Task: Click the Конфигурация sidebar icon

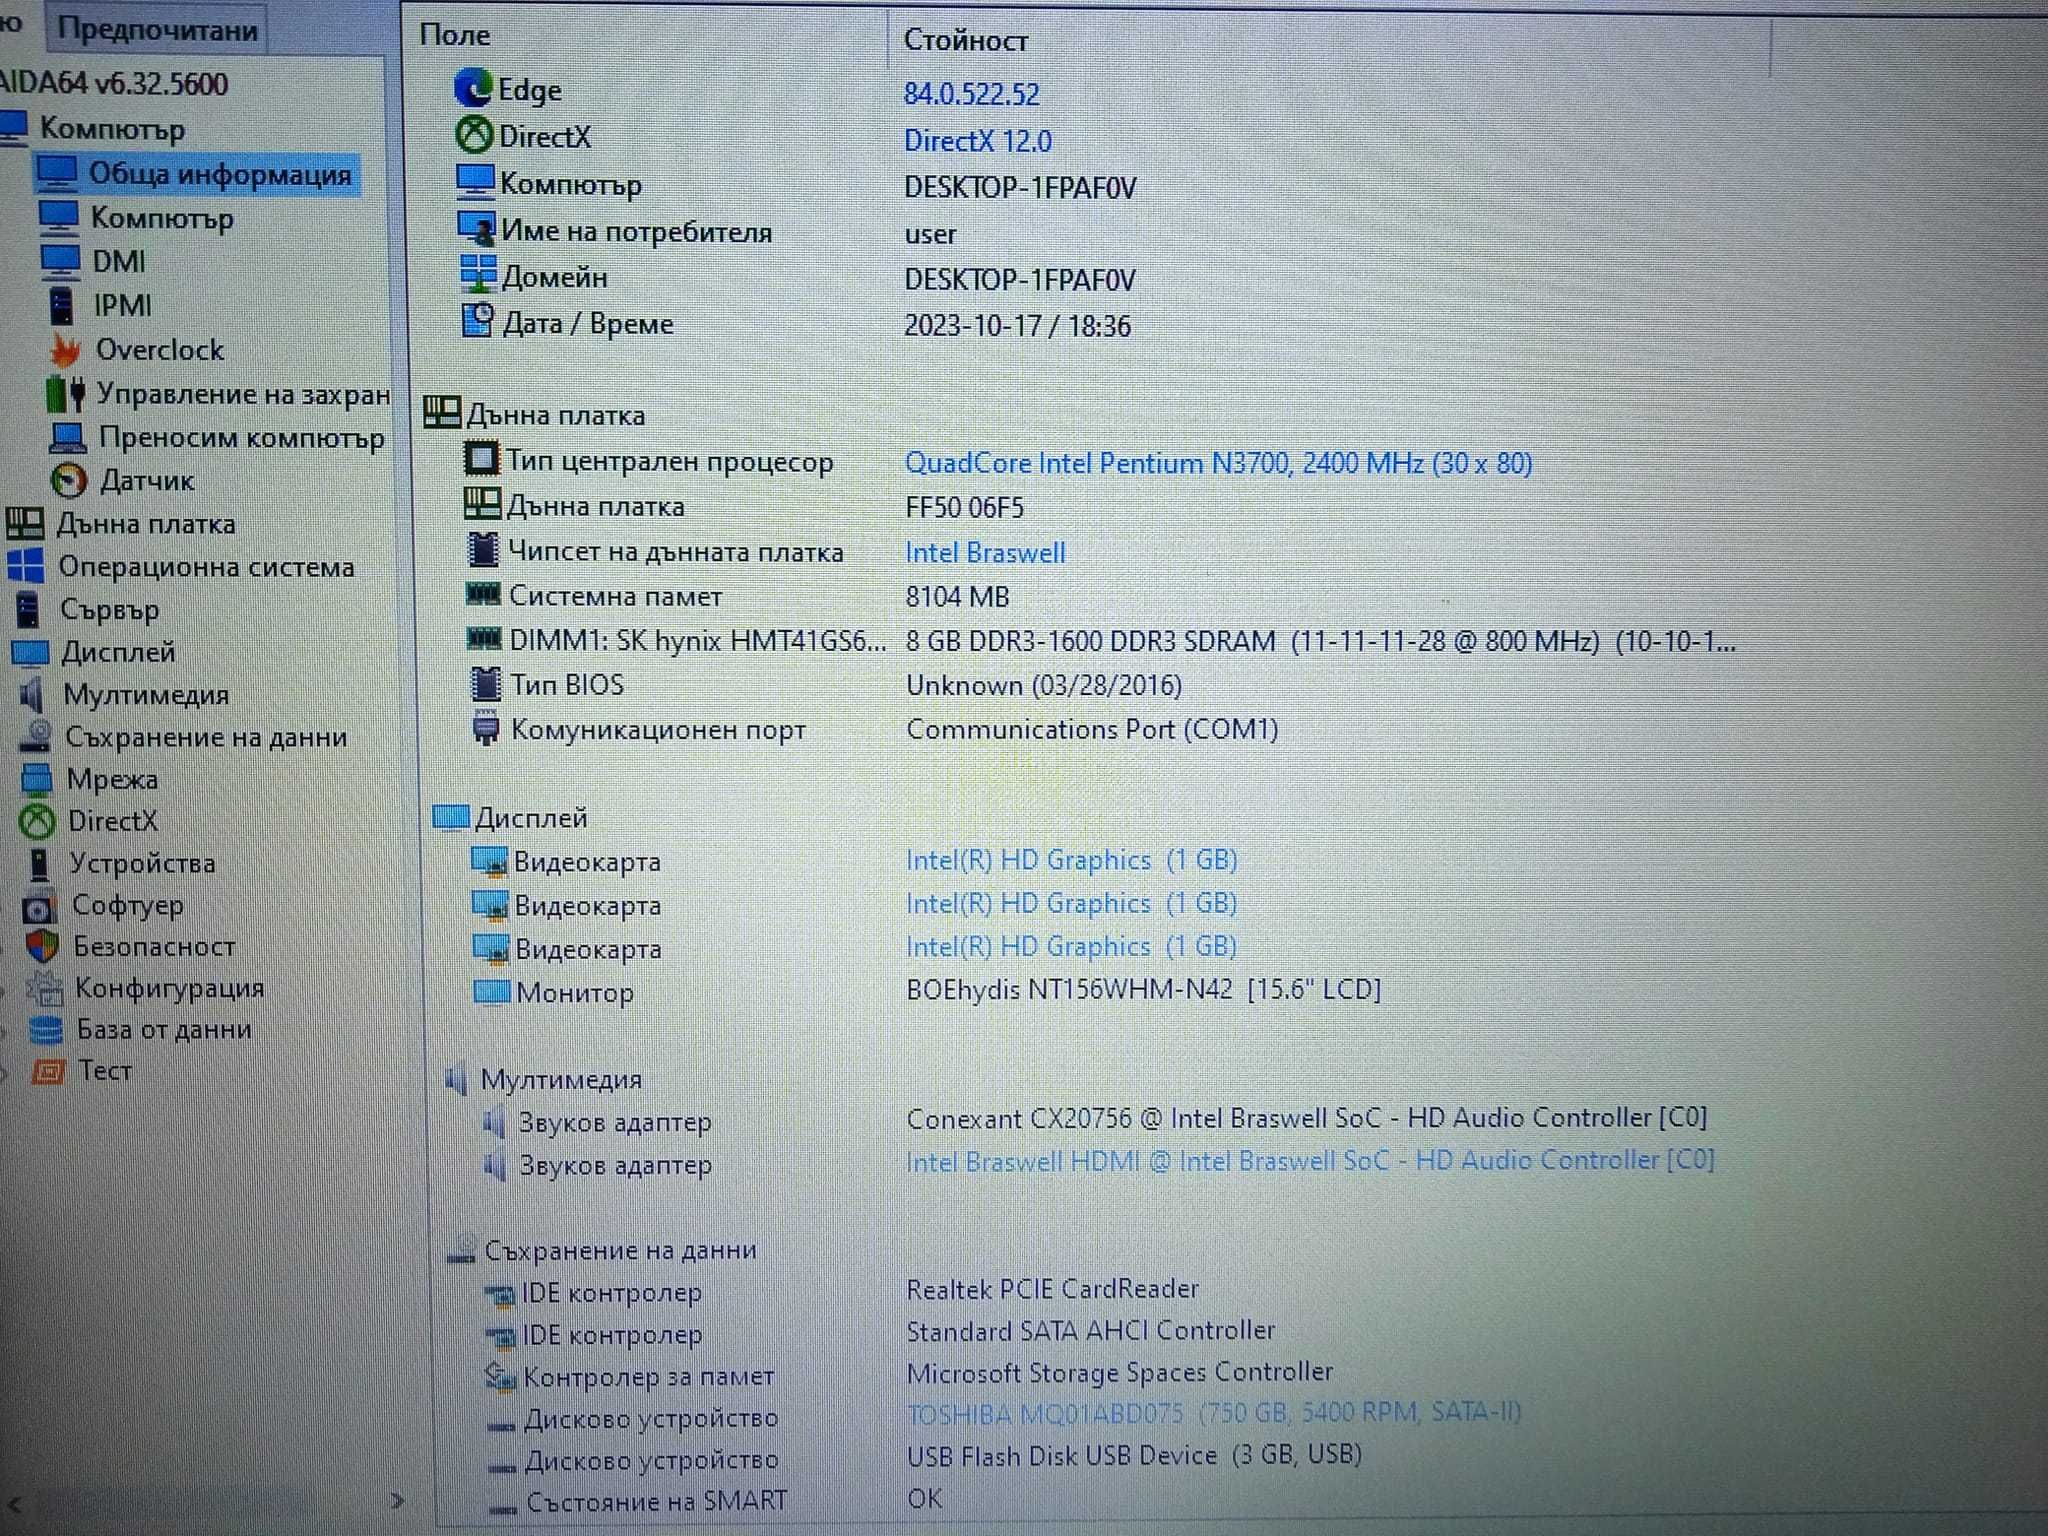Action: tap(44, 988)
